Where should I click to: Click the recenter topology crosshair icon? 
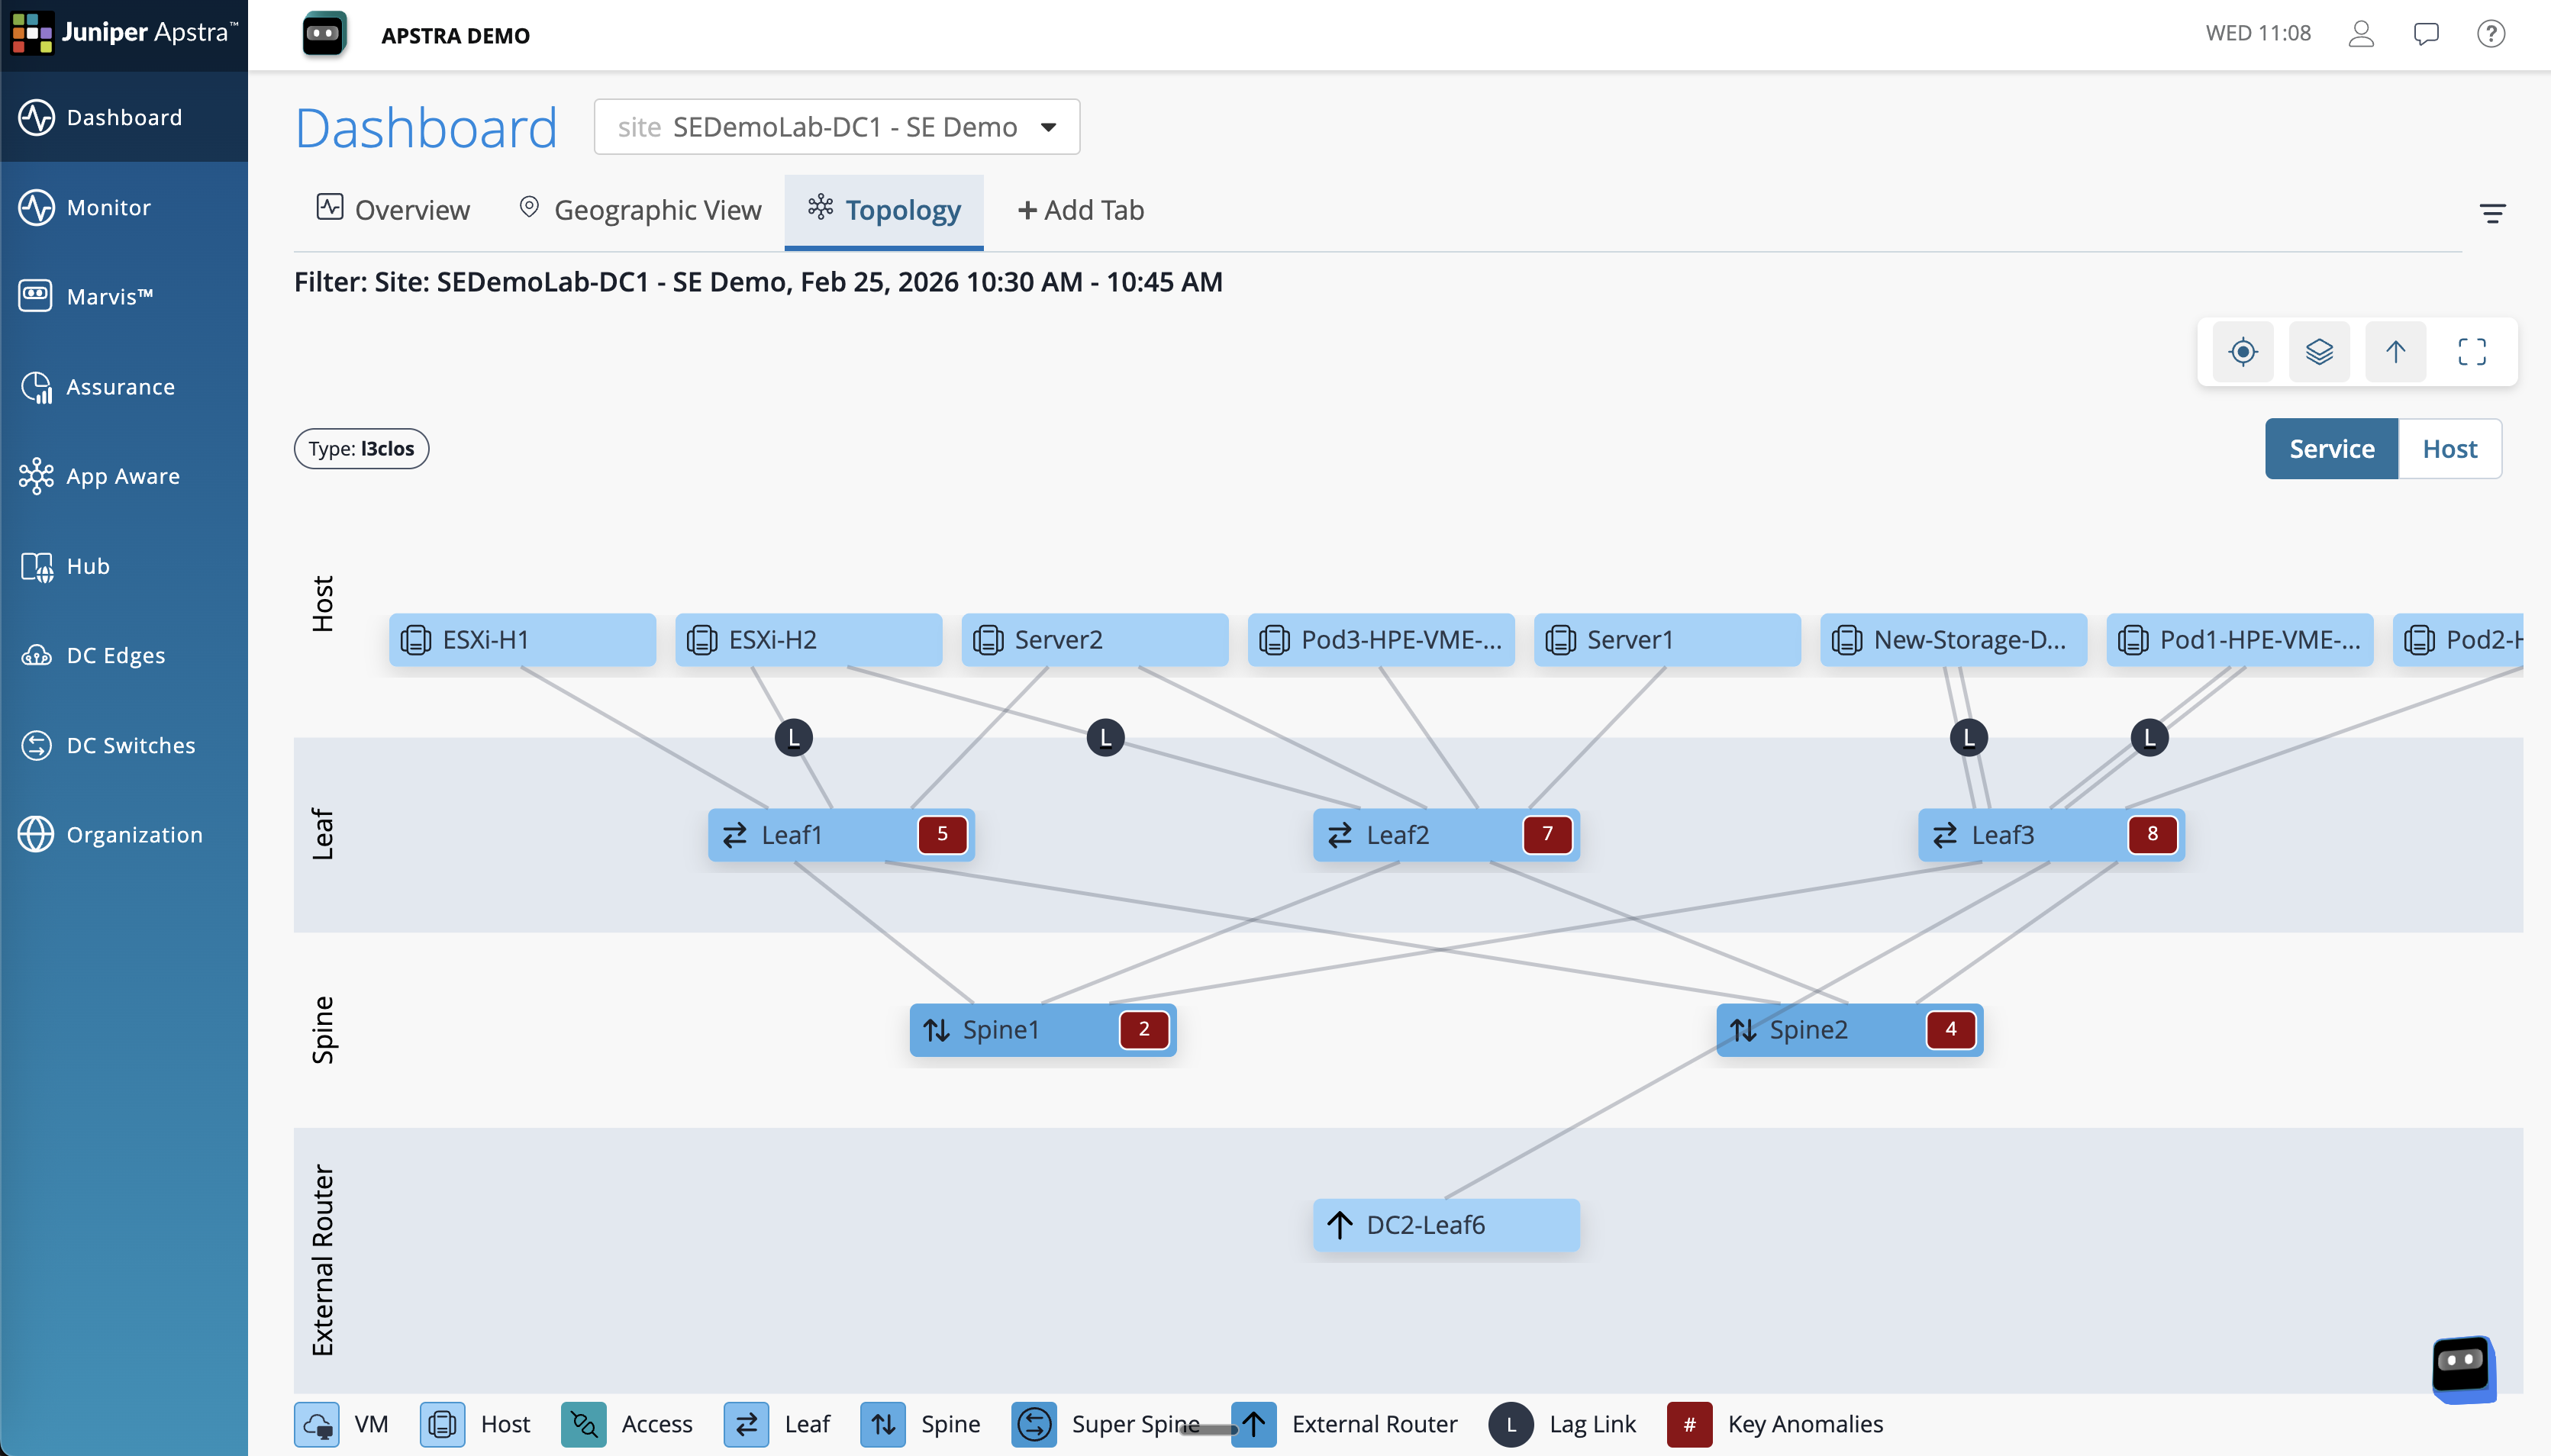[2242, 351]
